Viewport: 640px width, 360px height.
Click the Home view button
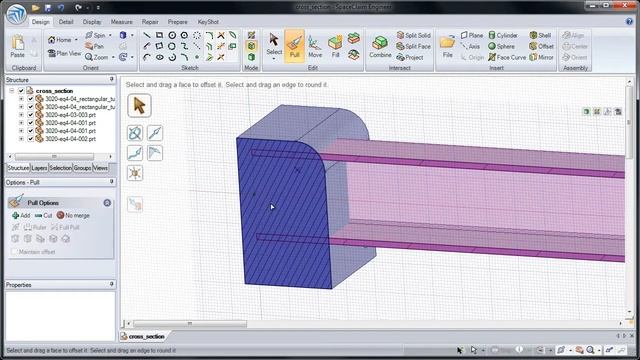(60, 40)
